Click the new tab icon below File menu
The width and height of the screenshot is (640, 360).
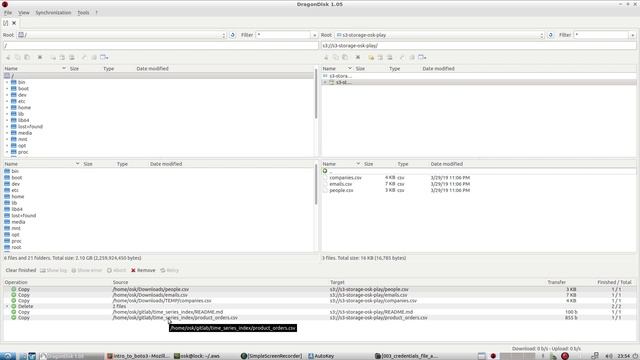click(6, 23)
